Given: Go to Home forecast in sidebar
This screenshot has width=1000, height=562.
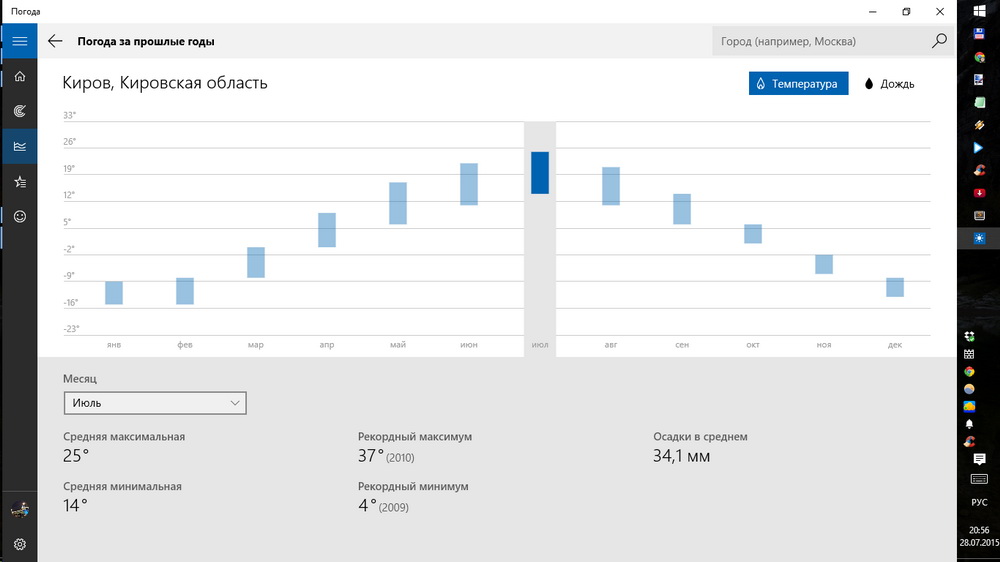Looking at the screenshot, I should click(19, 77).
